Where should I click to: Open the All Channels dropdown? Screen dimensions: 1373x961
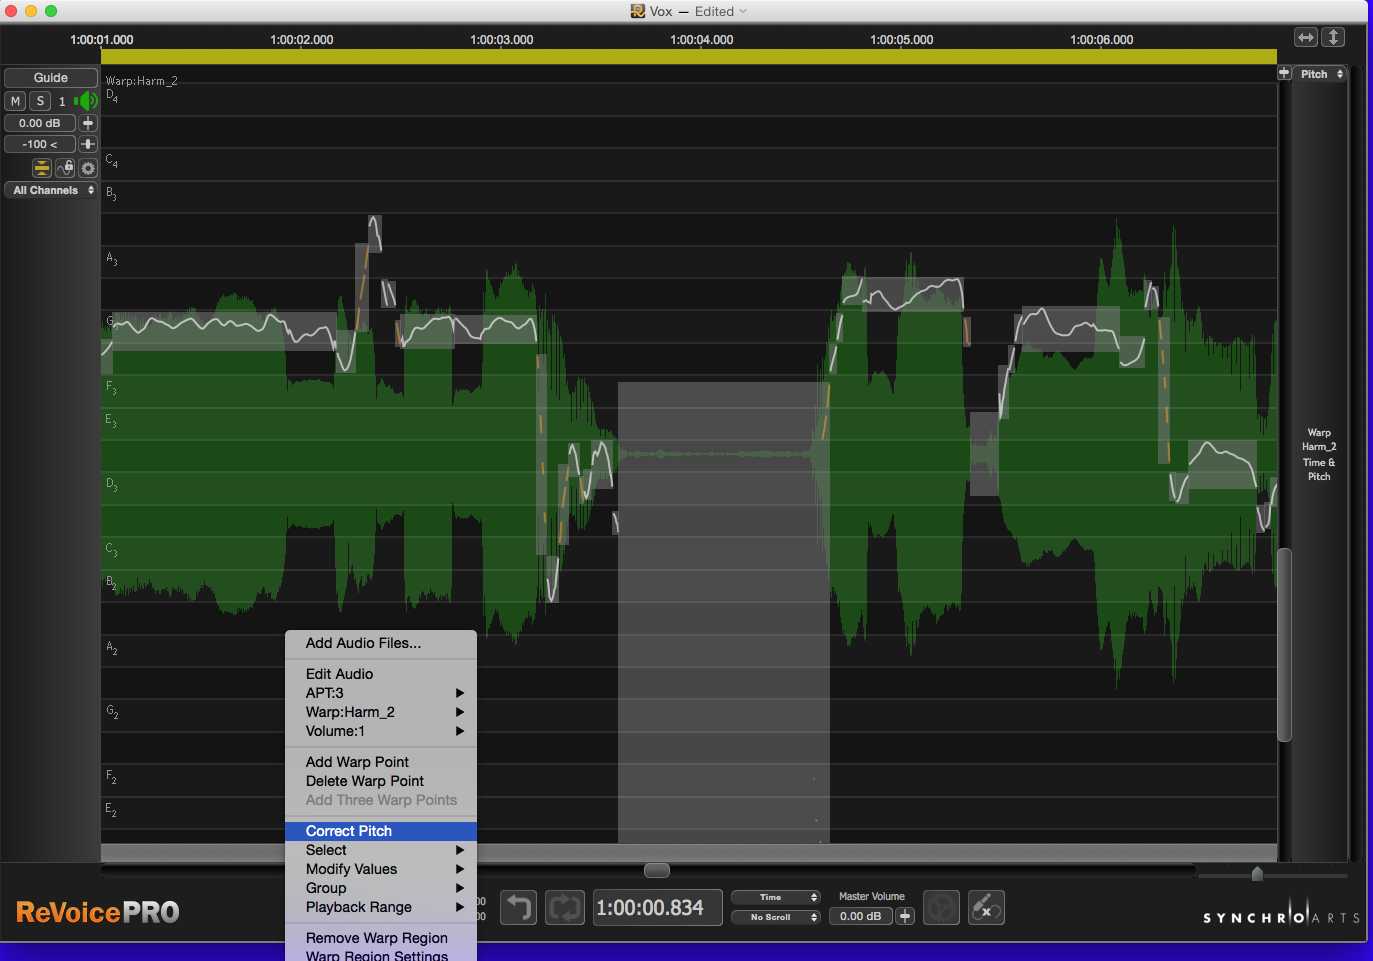point(51,190)
